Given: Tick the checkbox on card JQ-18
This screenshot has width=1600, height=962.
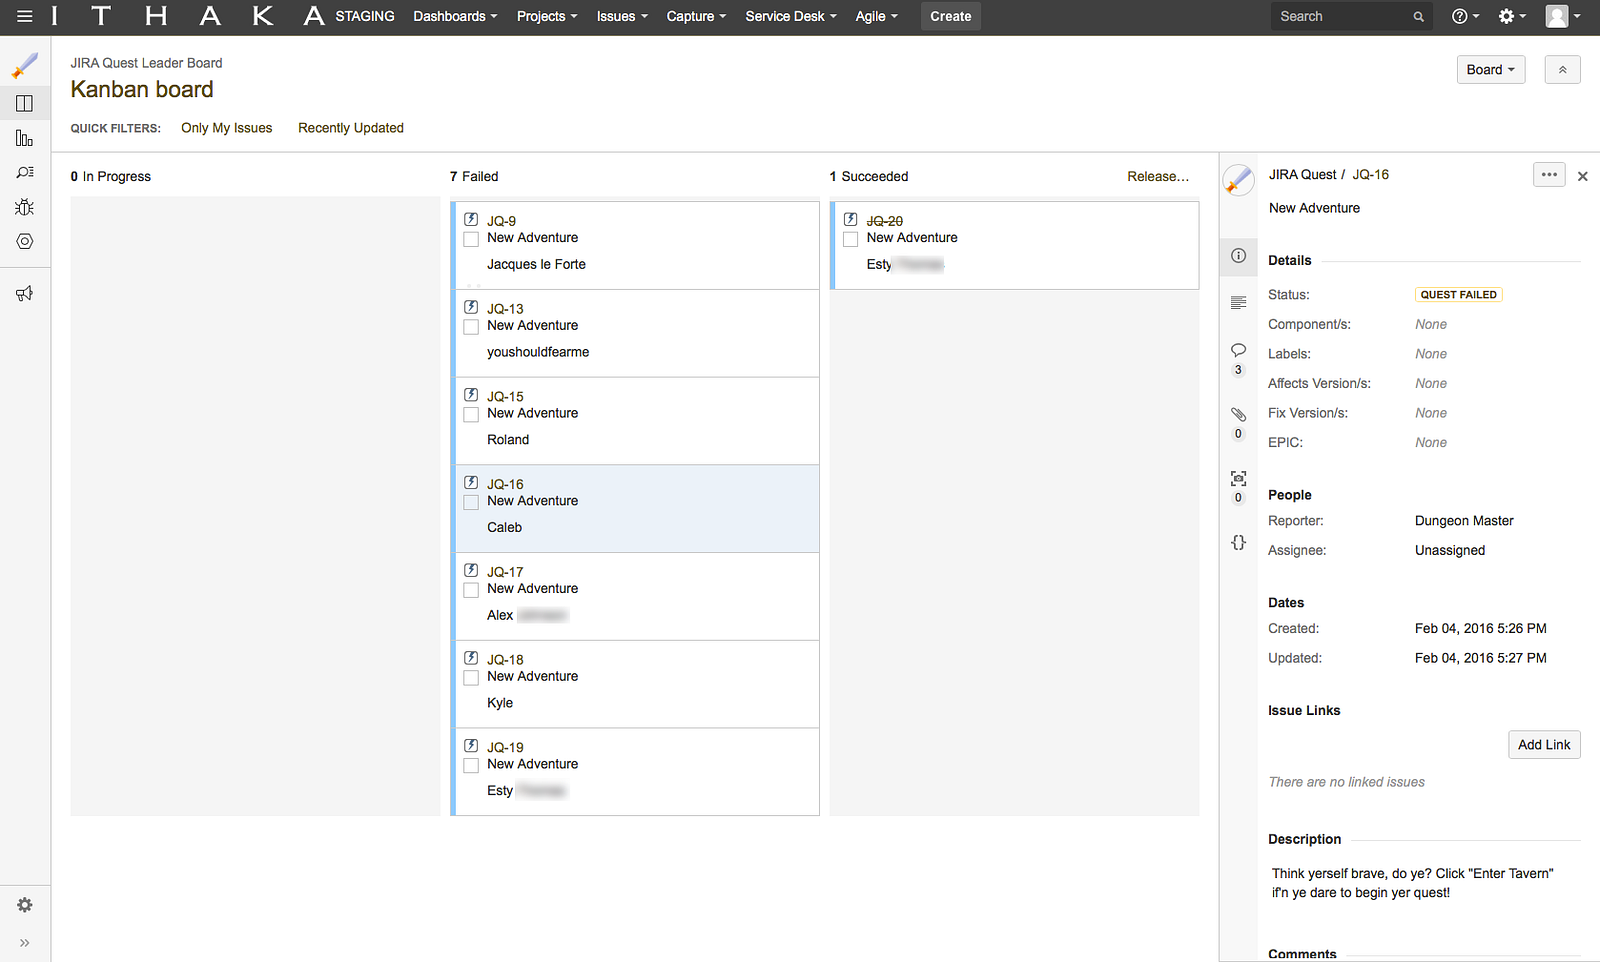Looking at the screenshot, I should (x=471, y=678).
